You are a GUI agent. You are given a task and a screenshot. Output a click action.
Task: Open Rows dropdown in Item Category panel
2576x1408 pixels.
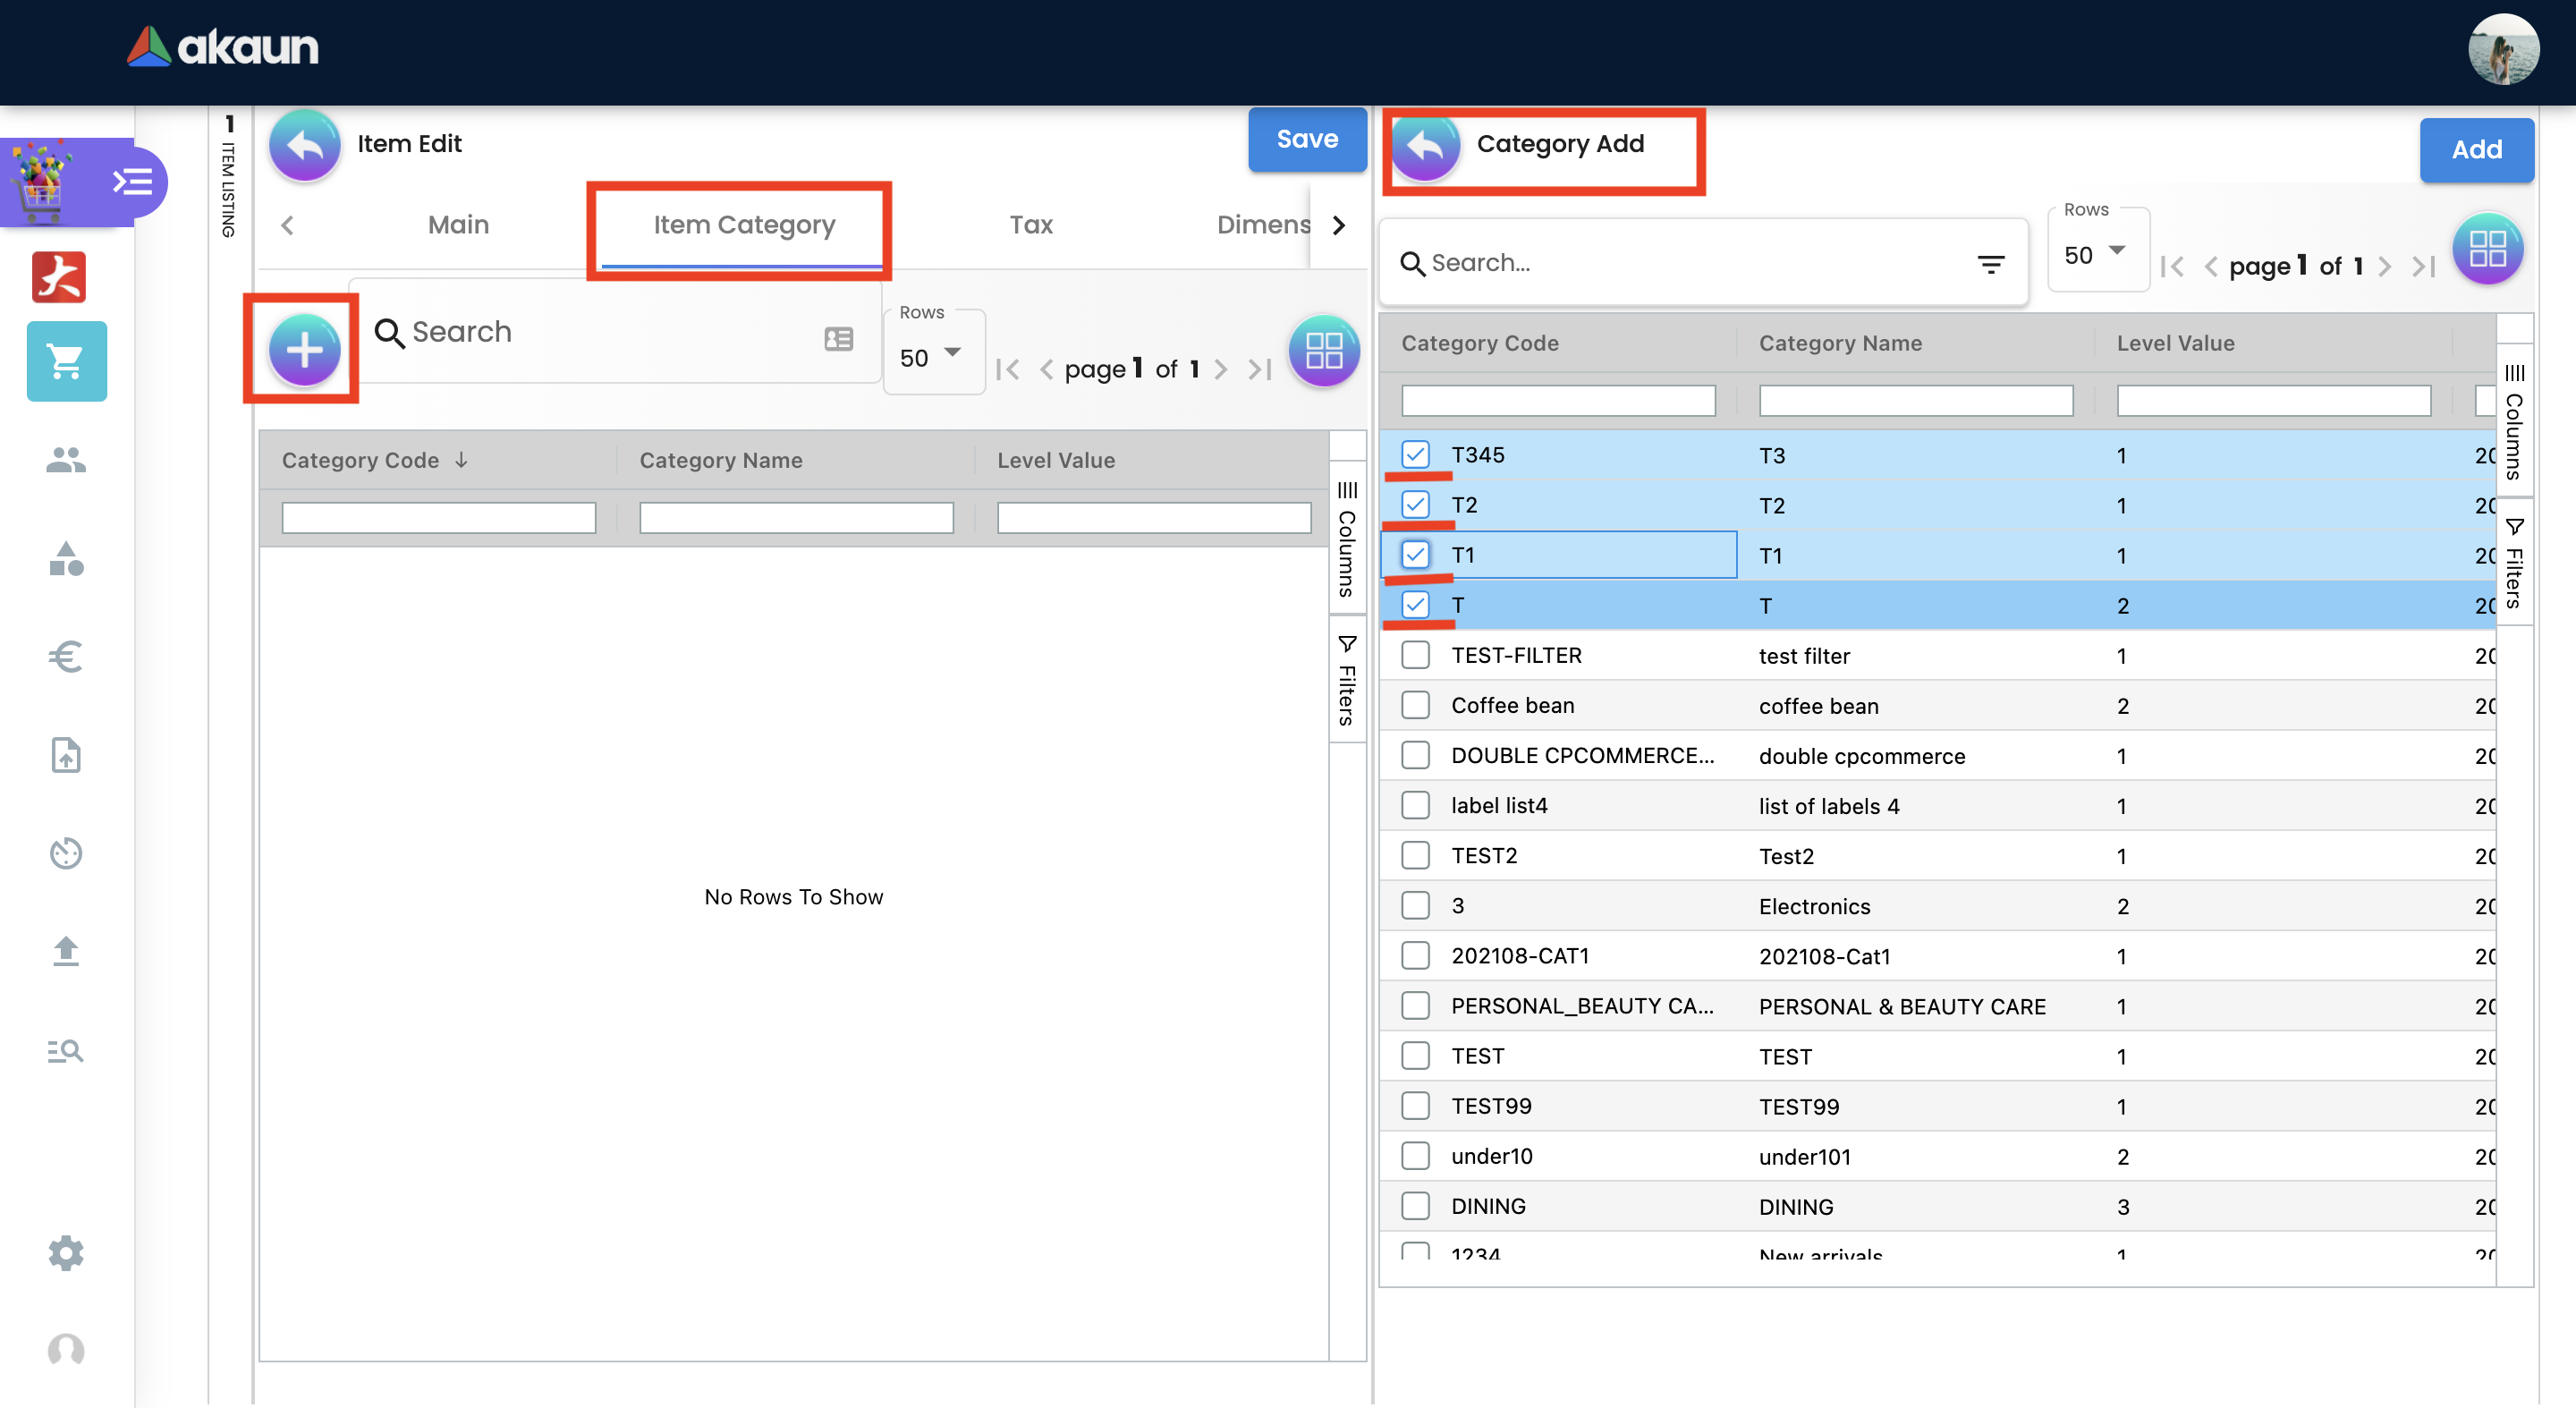[931, 357]
